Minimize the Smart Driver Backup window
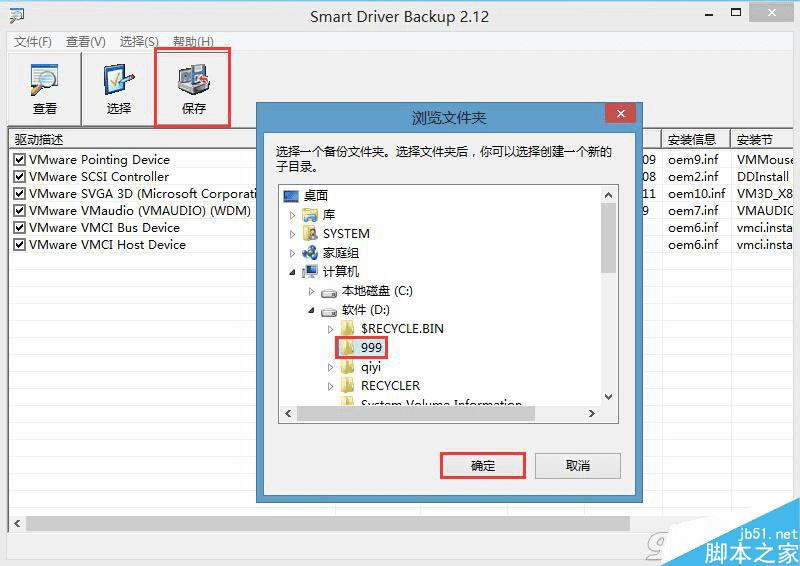 [x=709, y=14]
